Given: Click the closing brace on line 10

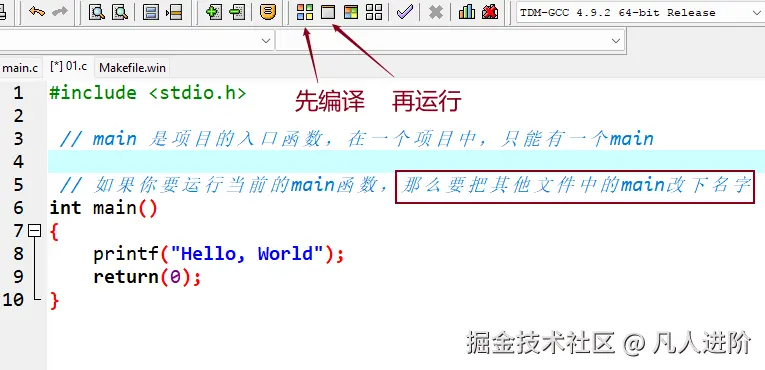Looking at the screenshot, I should coord(54,300).
